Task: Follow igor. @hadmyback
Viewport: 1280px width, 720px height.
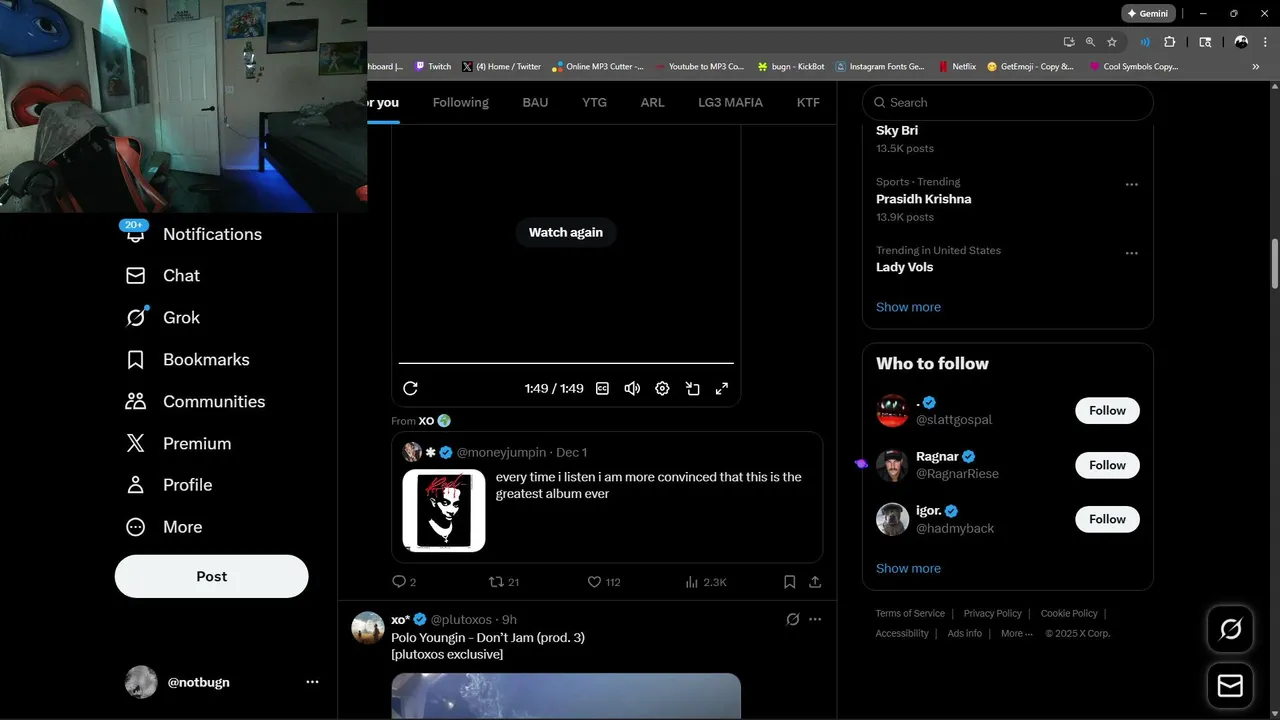Action: (1107, 519)
